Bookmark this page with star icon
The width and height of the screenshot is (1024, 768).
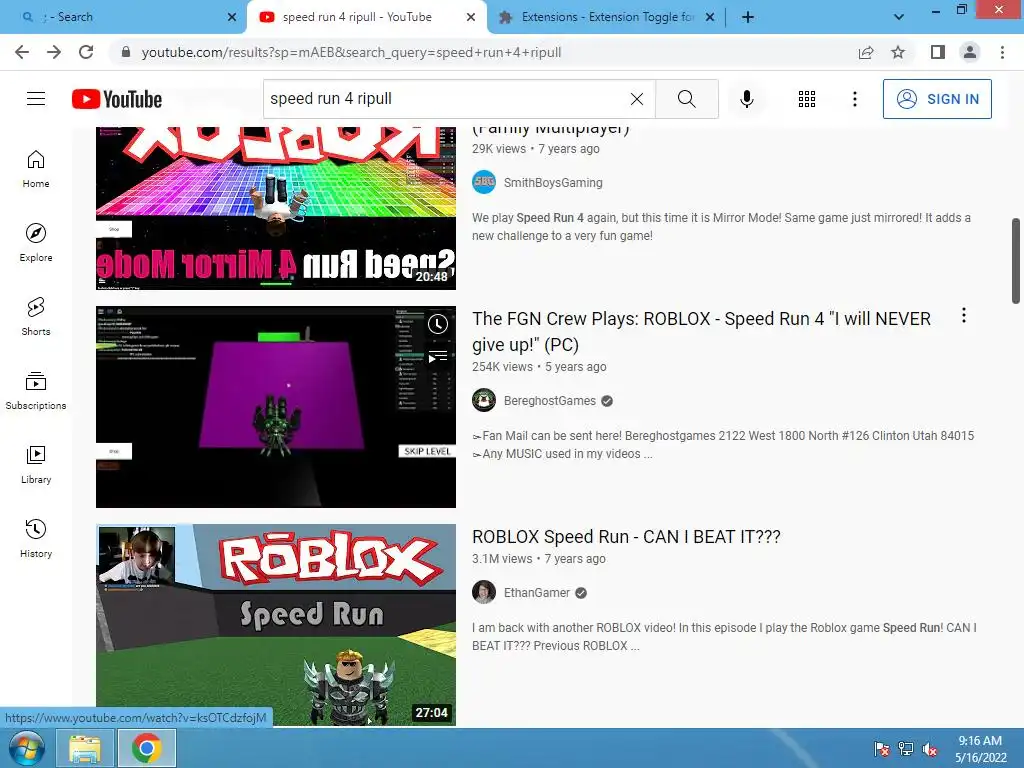click(x=898, y=52)
